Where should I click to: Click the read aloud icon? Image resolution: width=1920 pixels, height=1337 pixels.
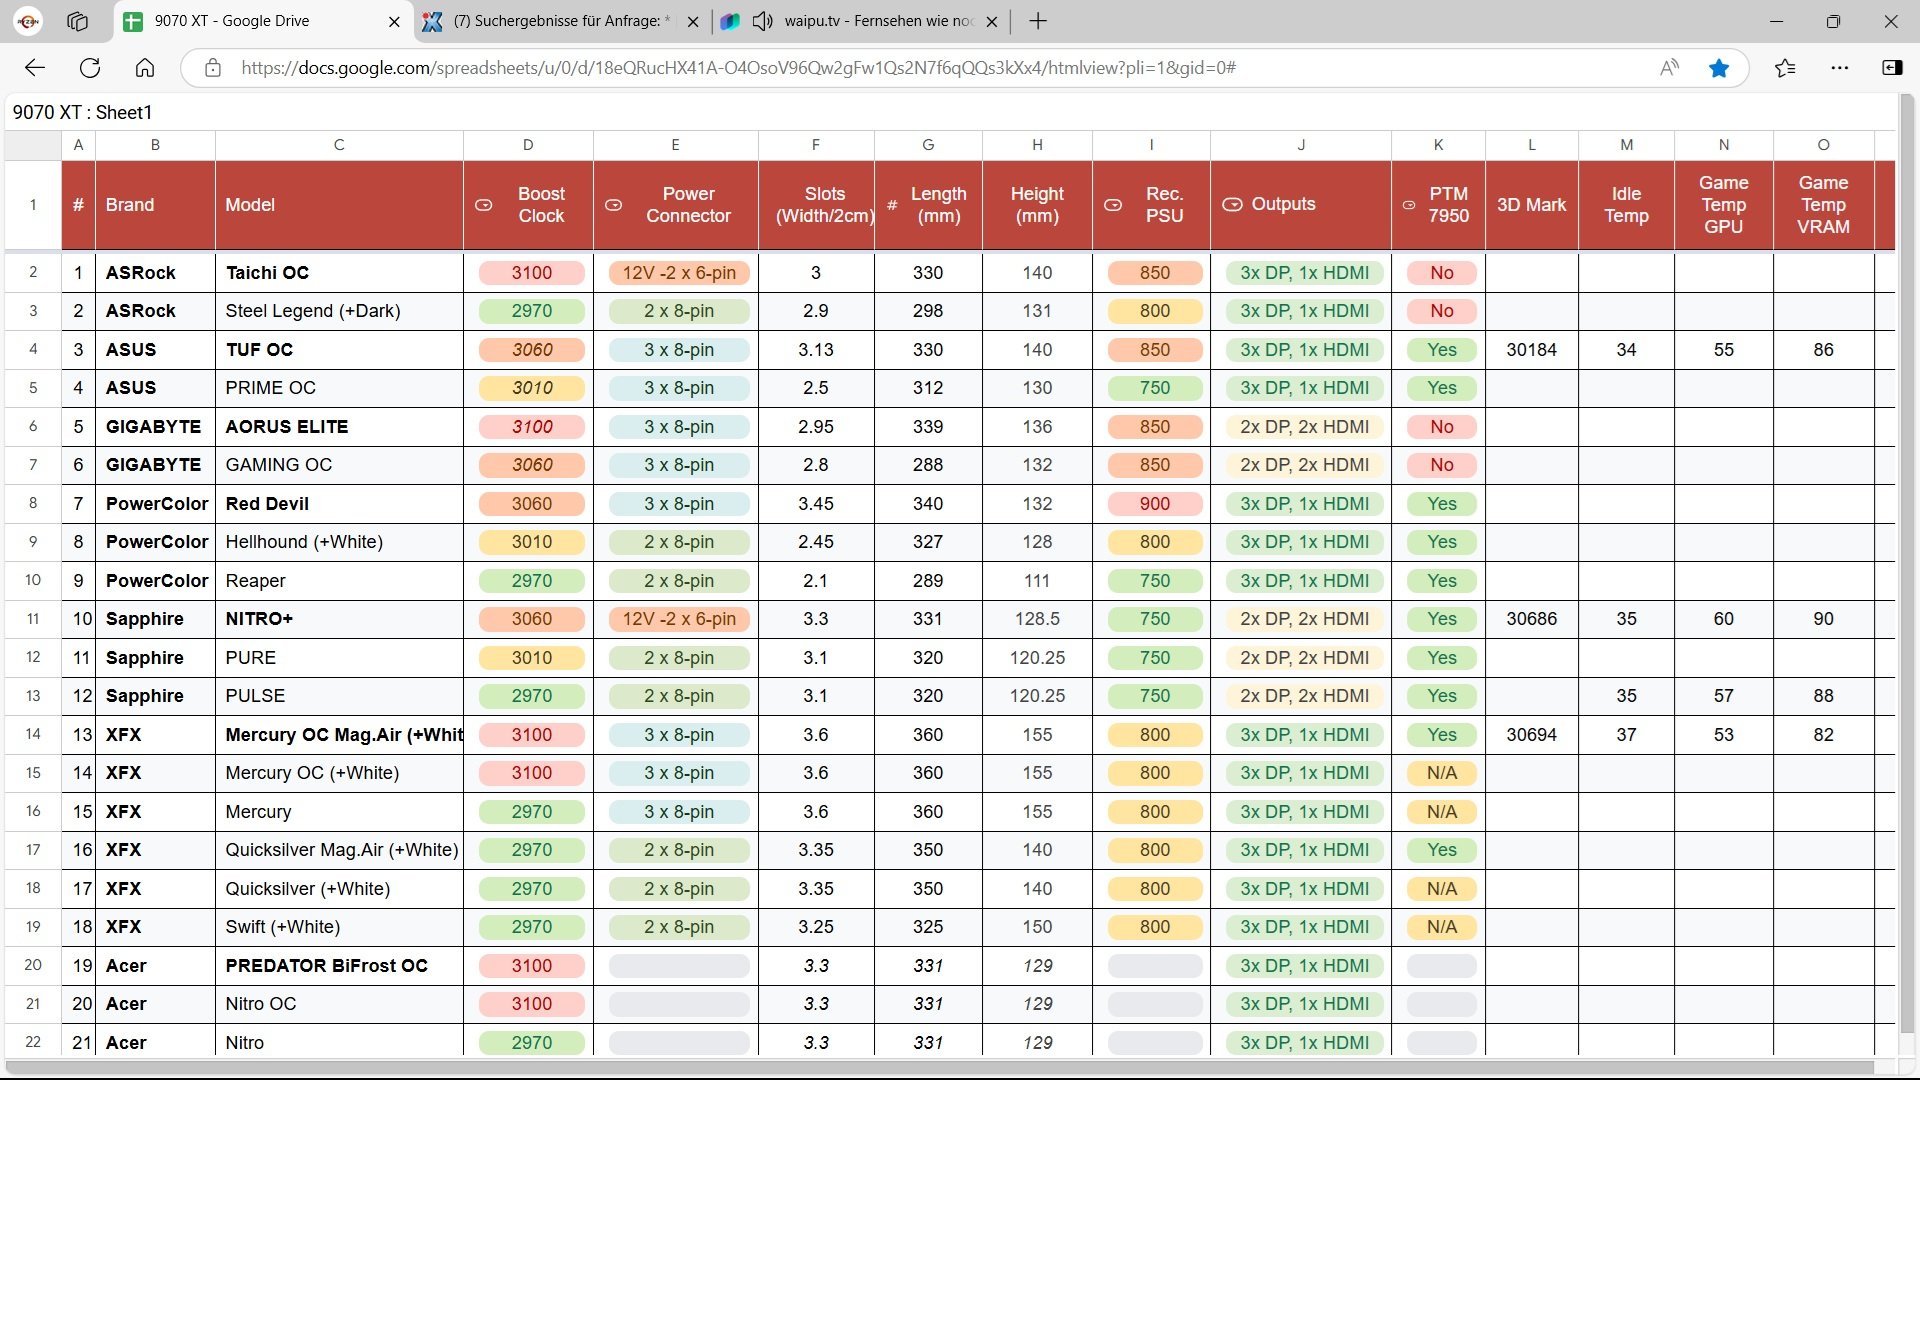pyautogui.click(x=1669, y=68)
